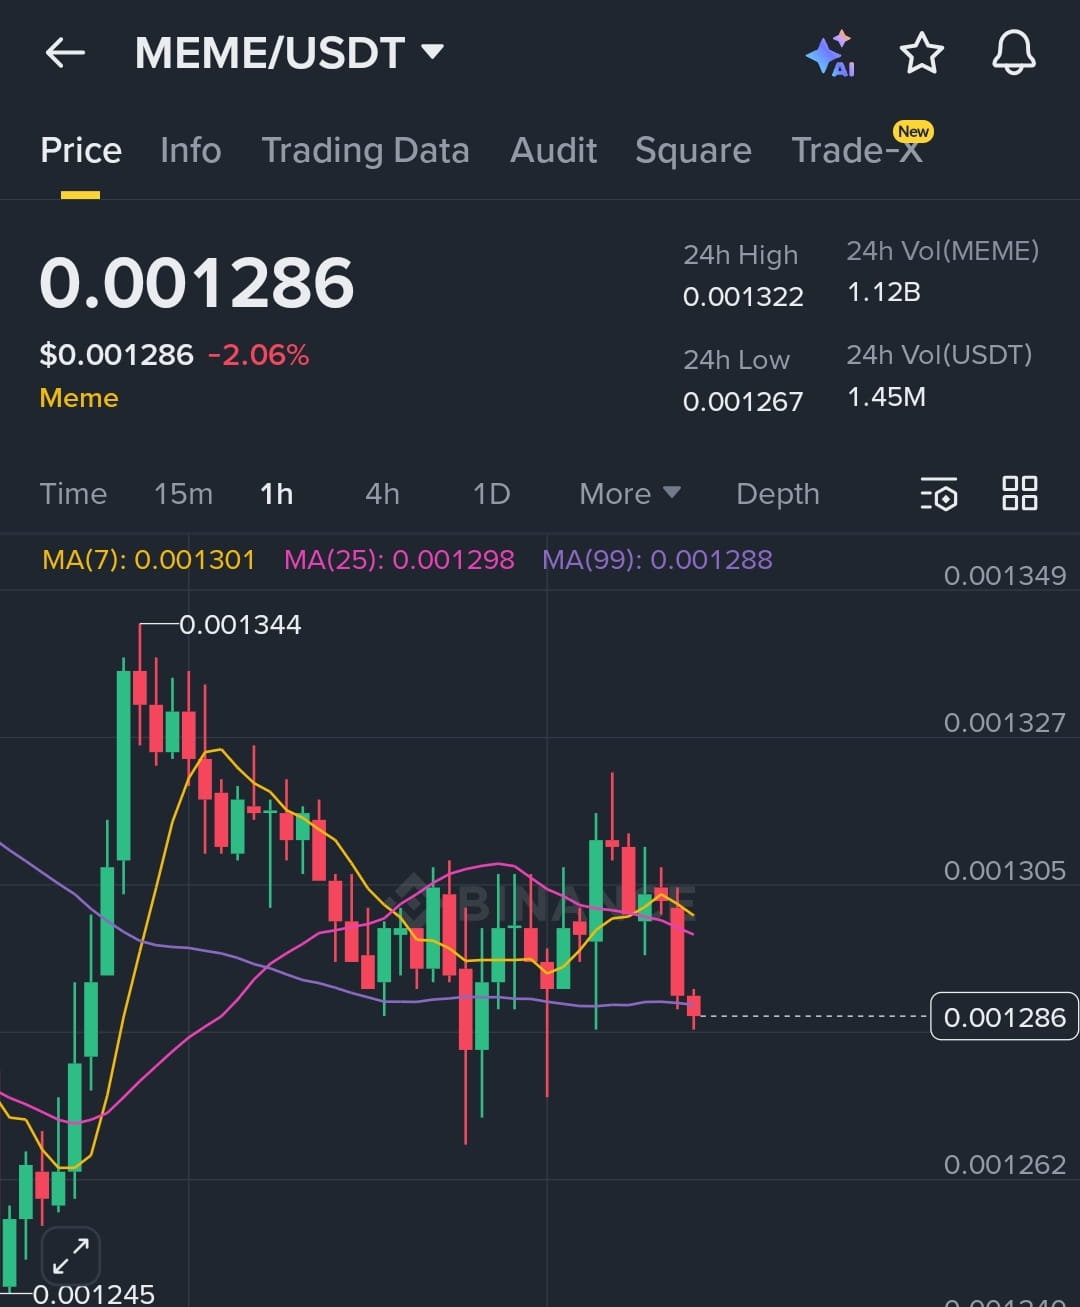
Task: Open the More timeframes dropdown
Action: (629, 494)
